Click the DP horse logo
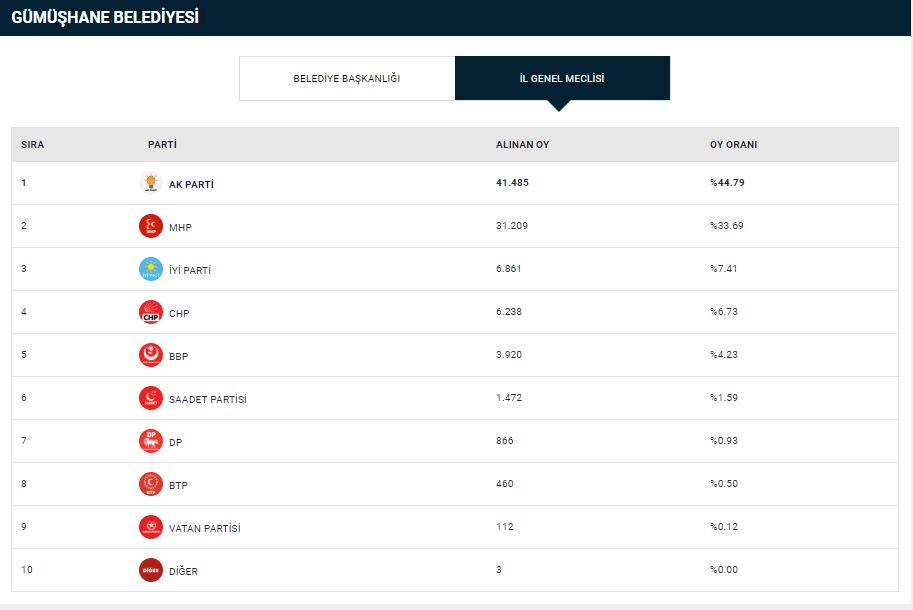Viewport: 913px width, 610px height. coord(151,441)
